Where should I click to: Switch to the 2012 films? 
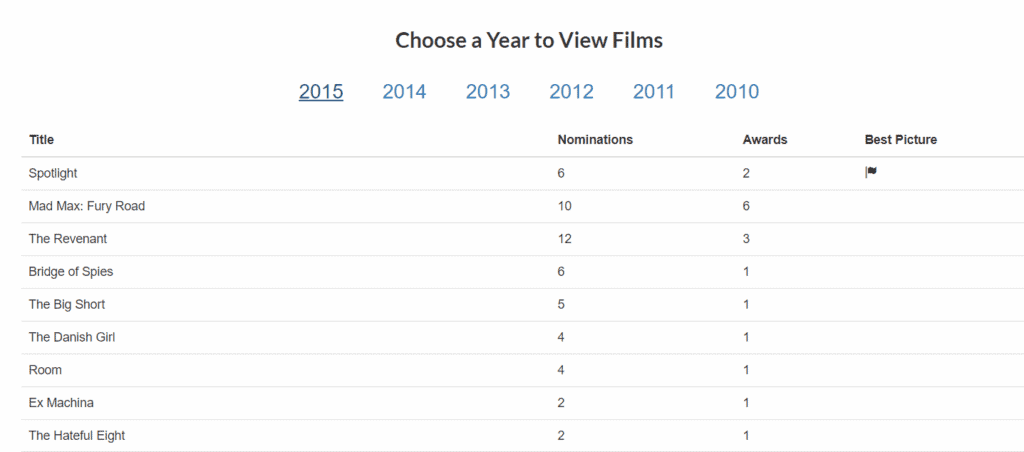[x=571, y=92]
